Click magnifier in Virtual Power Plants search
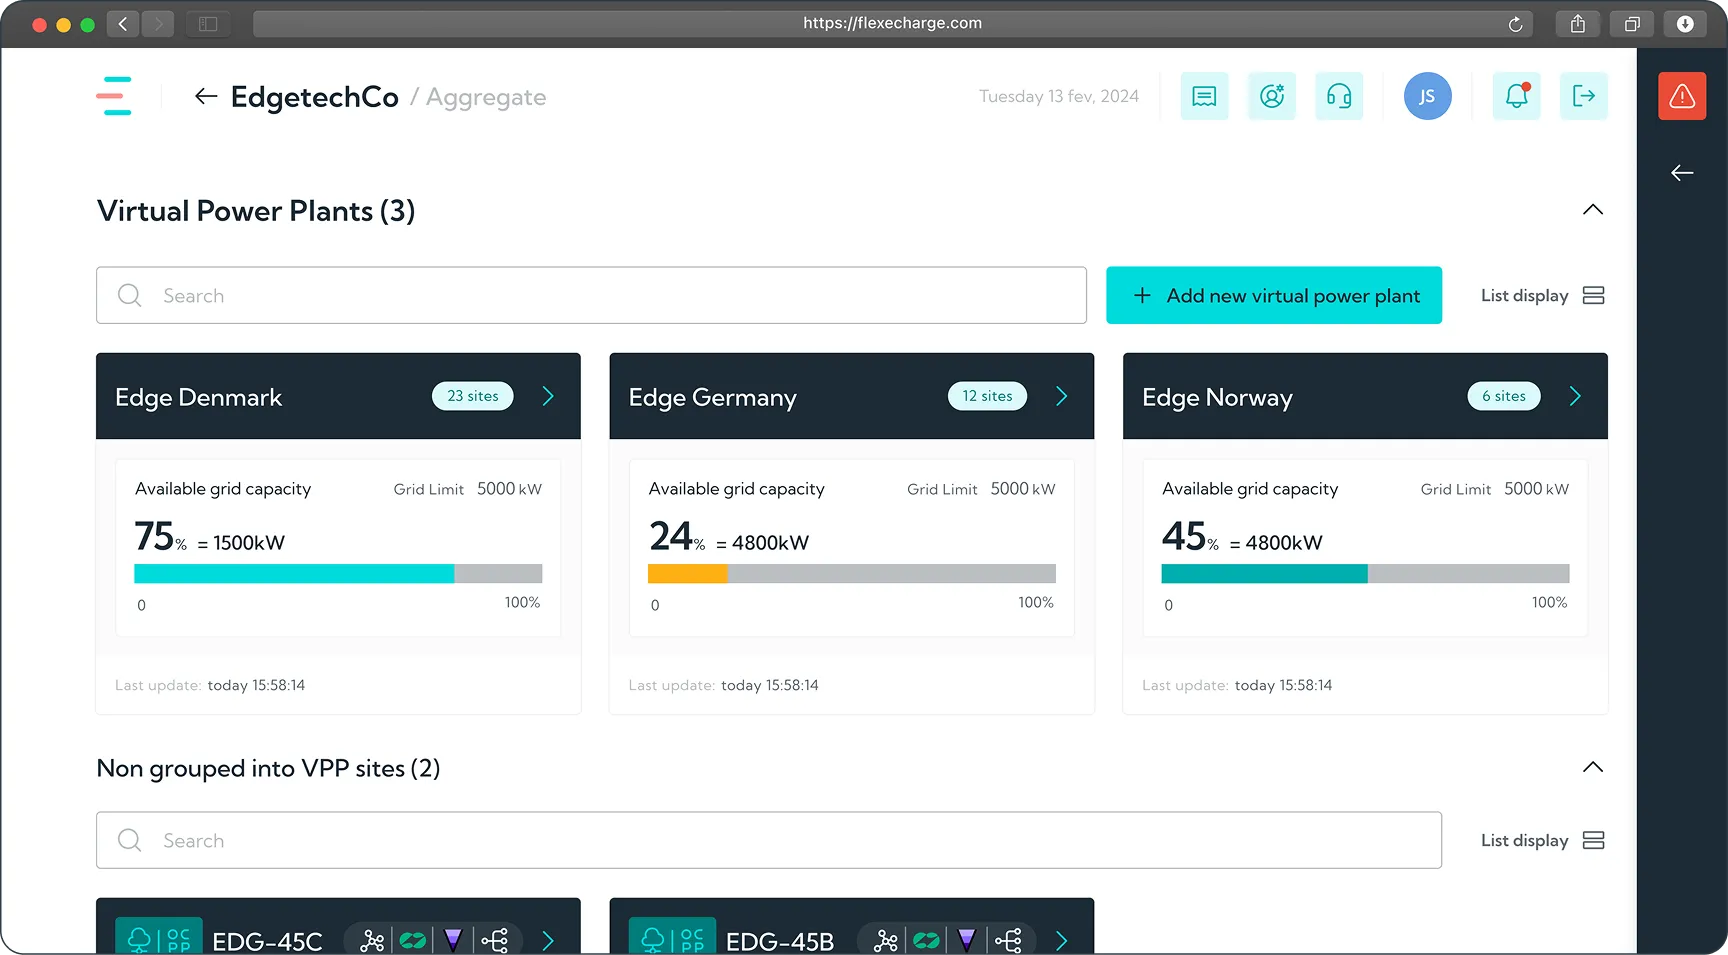 tap(130, 295)
